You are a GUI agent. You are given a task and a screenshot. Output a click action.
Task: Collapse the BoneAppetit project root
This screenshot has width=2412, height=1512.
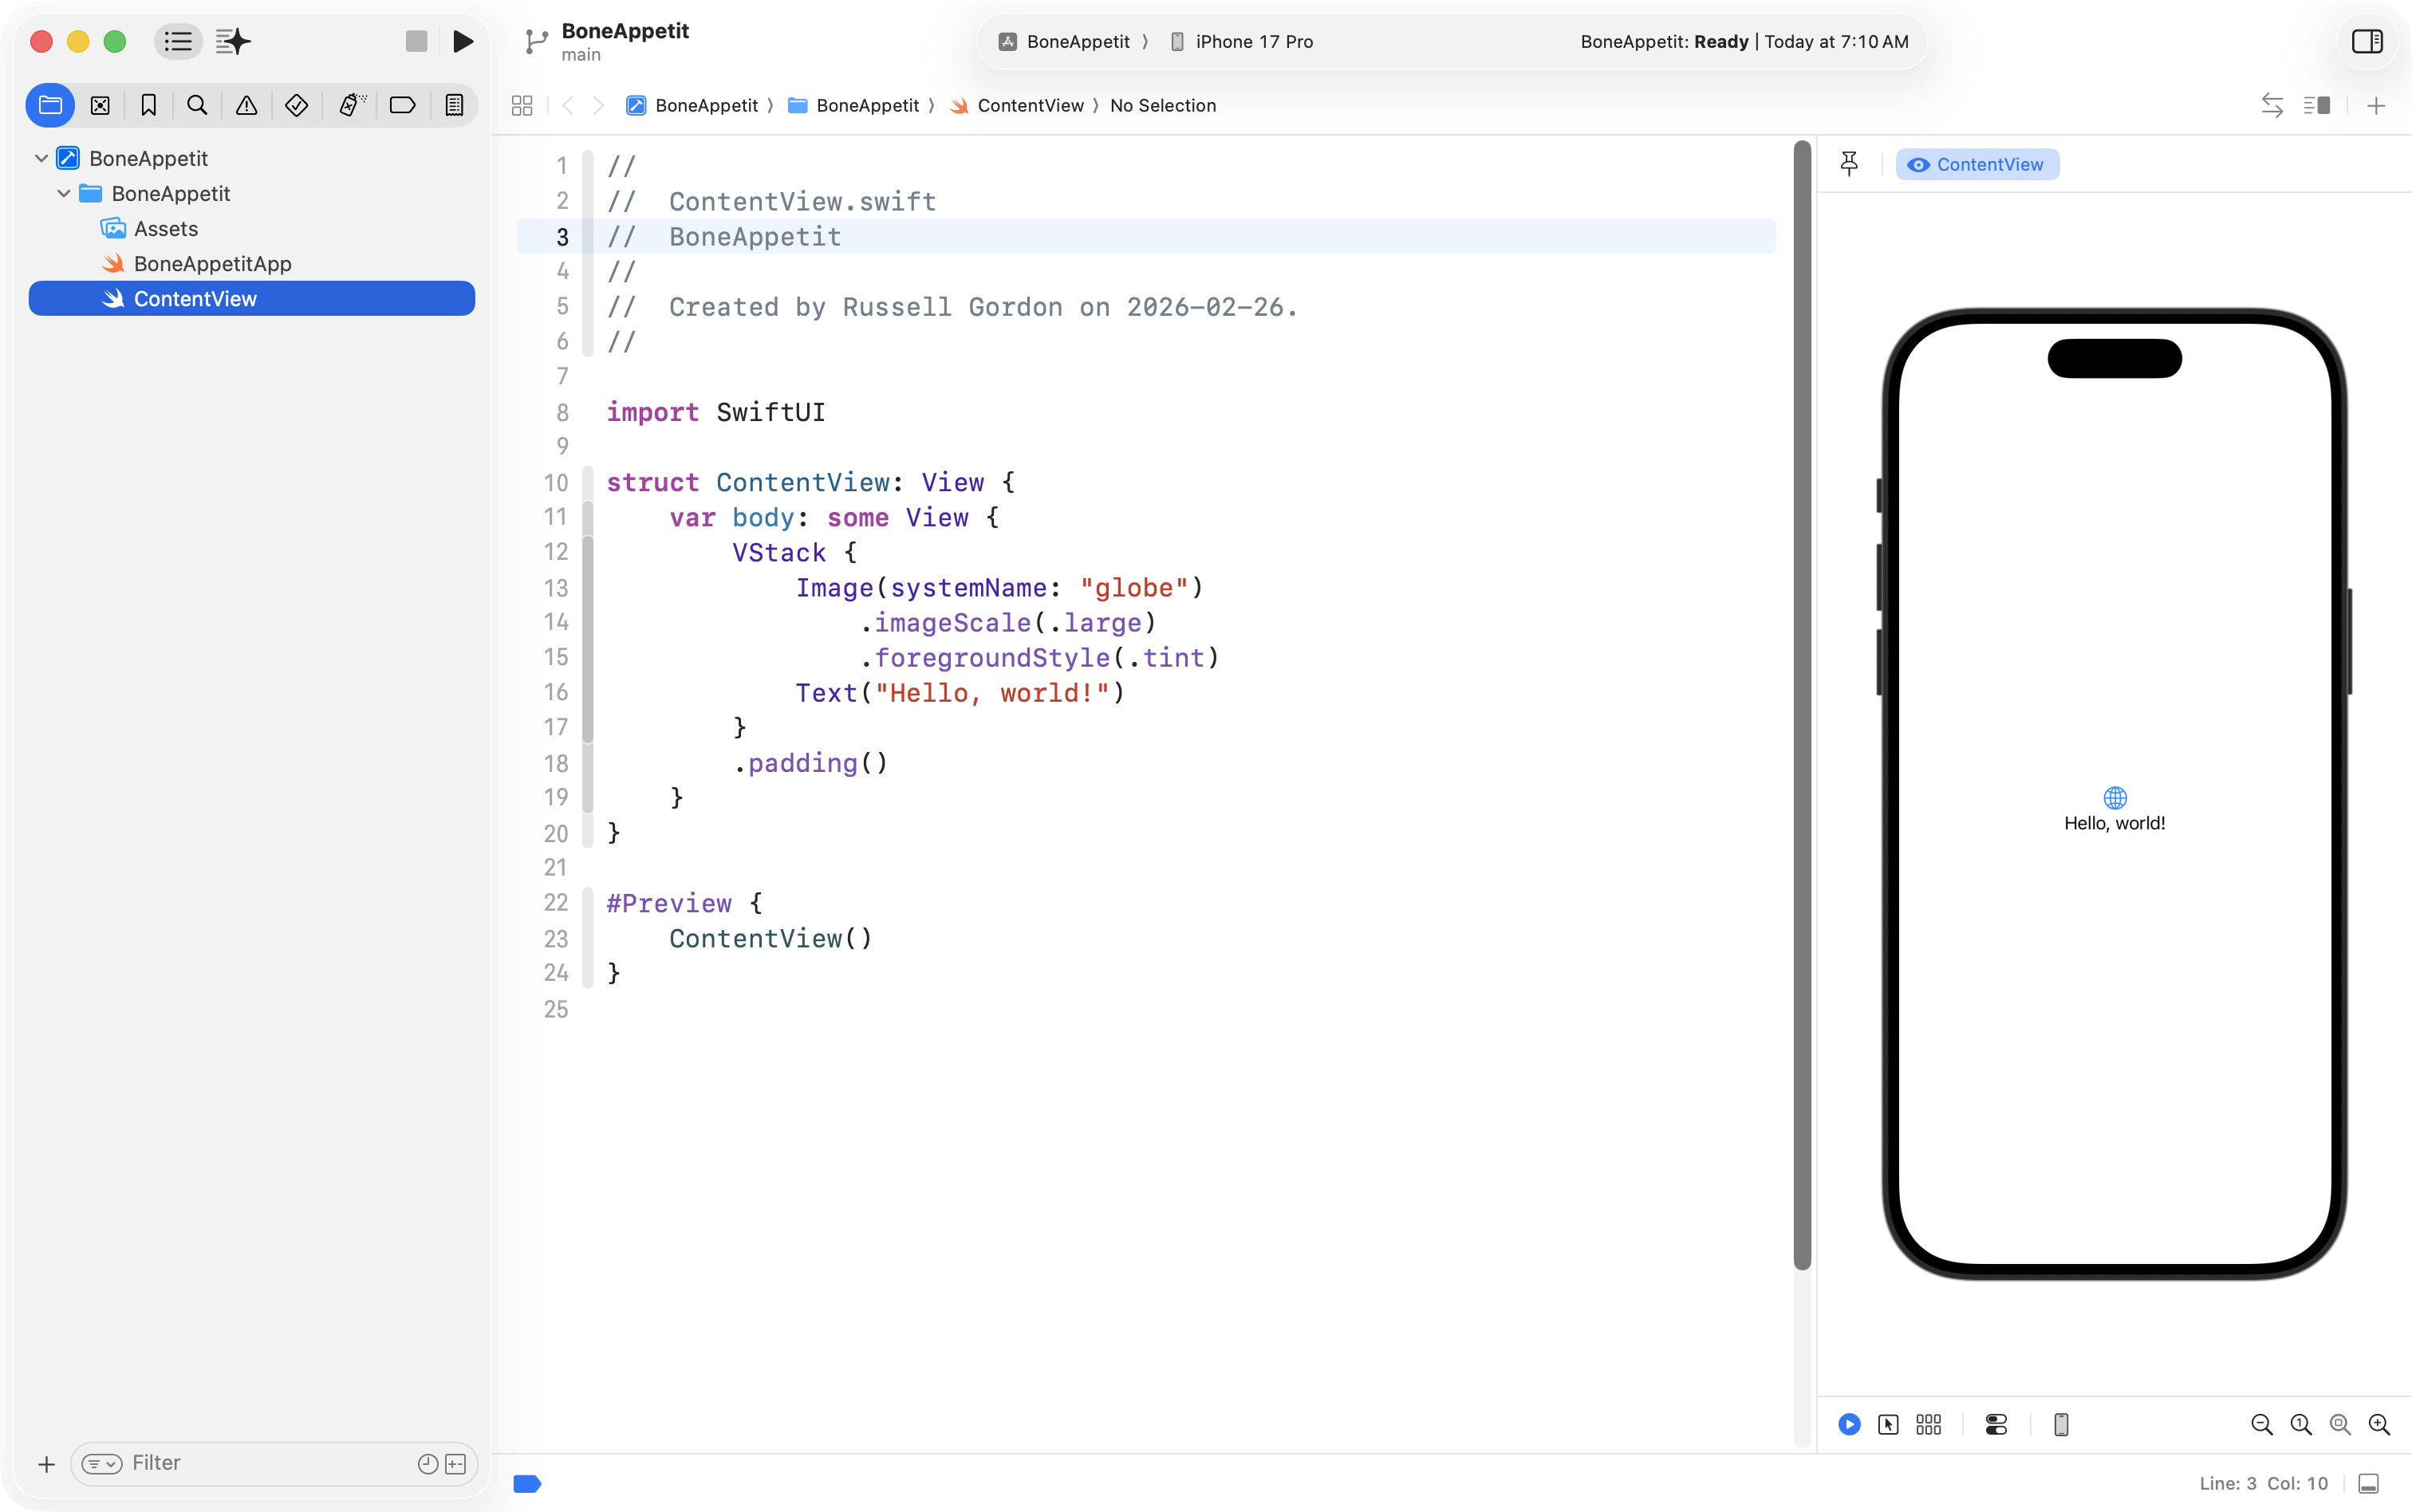pyautogui.click(x=41, y=158)
